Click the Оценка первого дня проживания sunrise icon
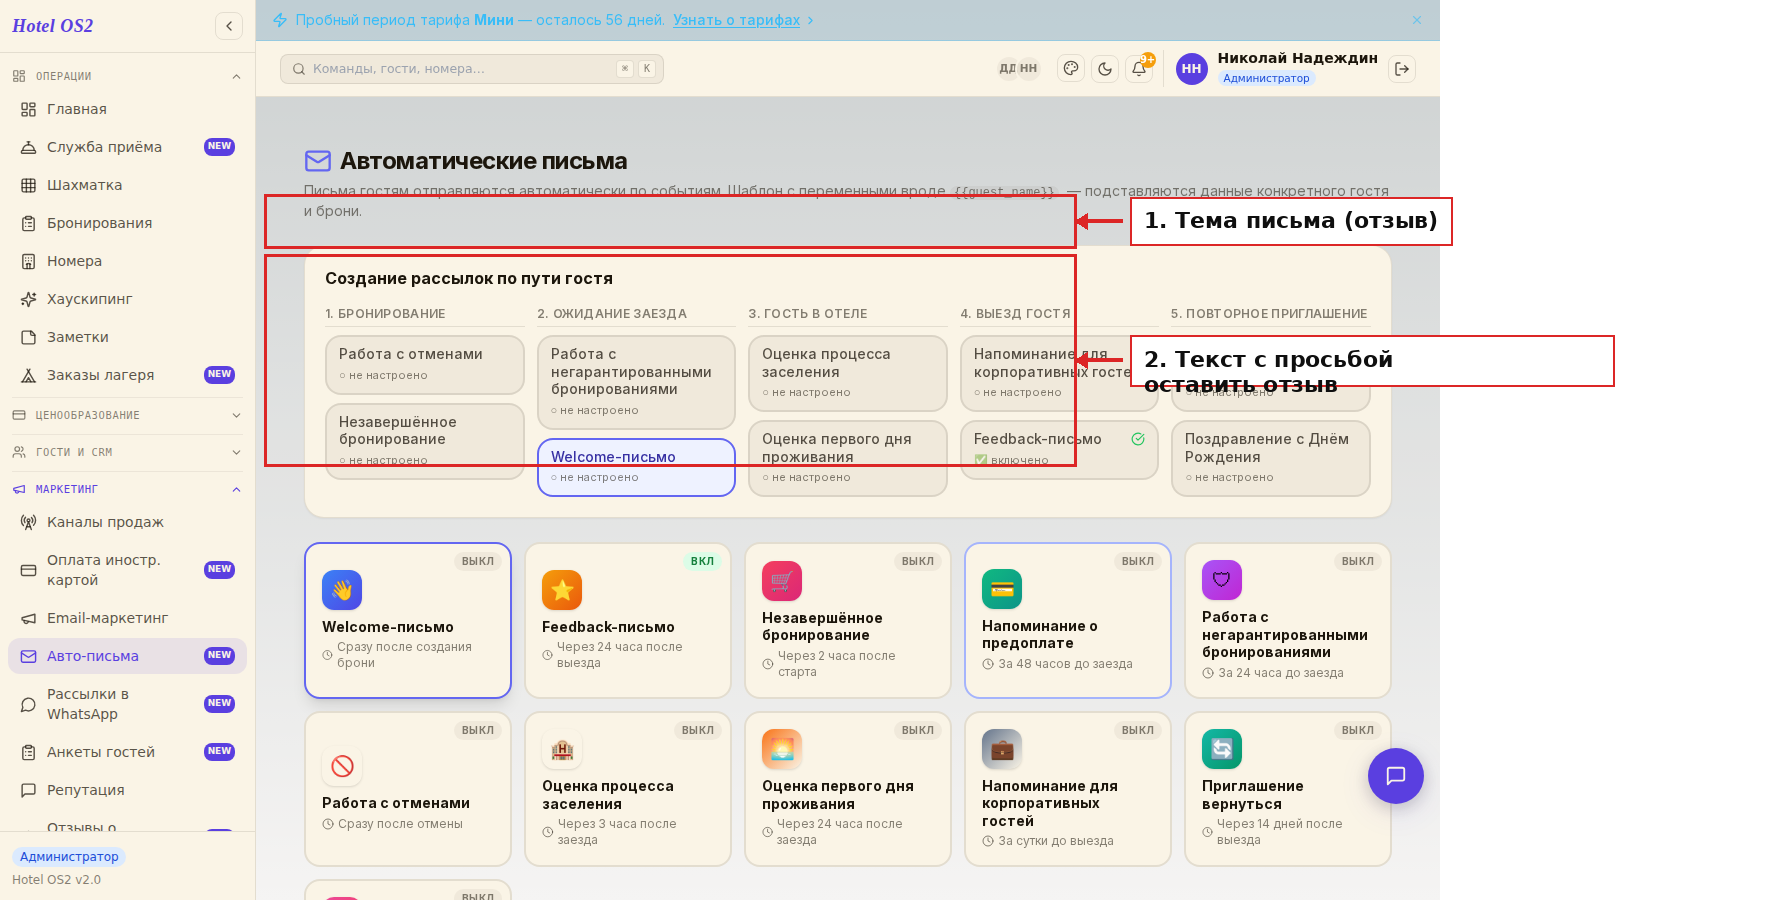 coord(782,749)
